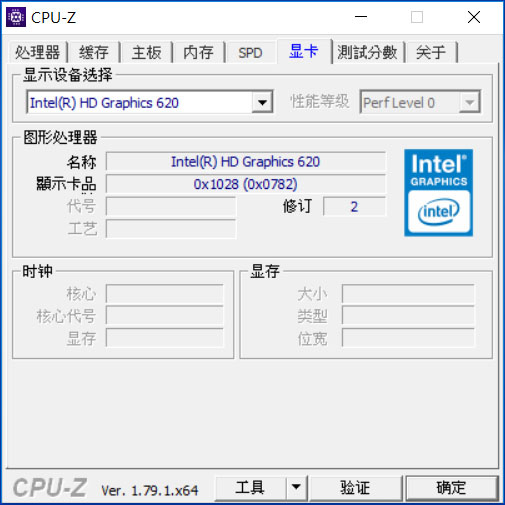This screenshot has height=505, width=505.
Task: Click the 工具 button
Action: 250,488
